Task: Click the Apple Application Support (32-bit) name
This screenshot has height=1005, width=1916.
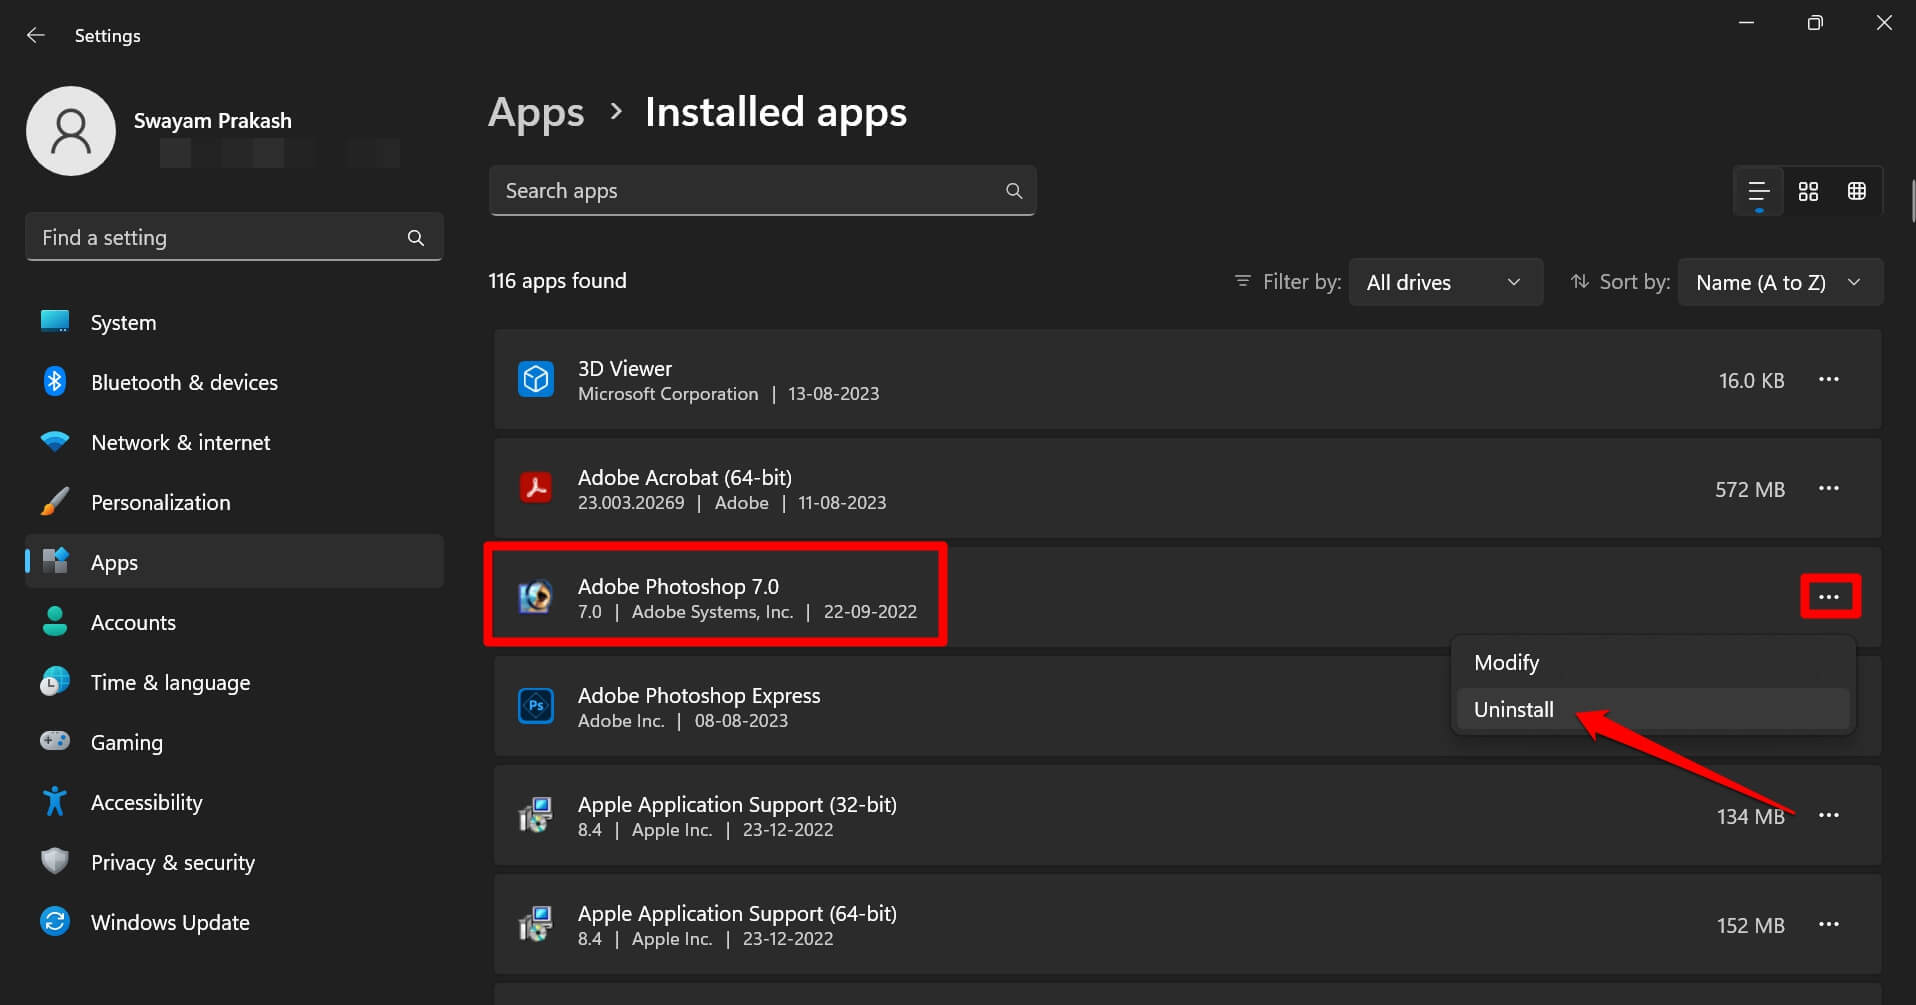Action: (x=737, y=805)
